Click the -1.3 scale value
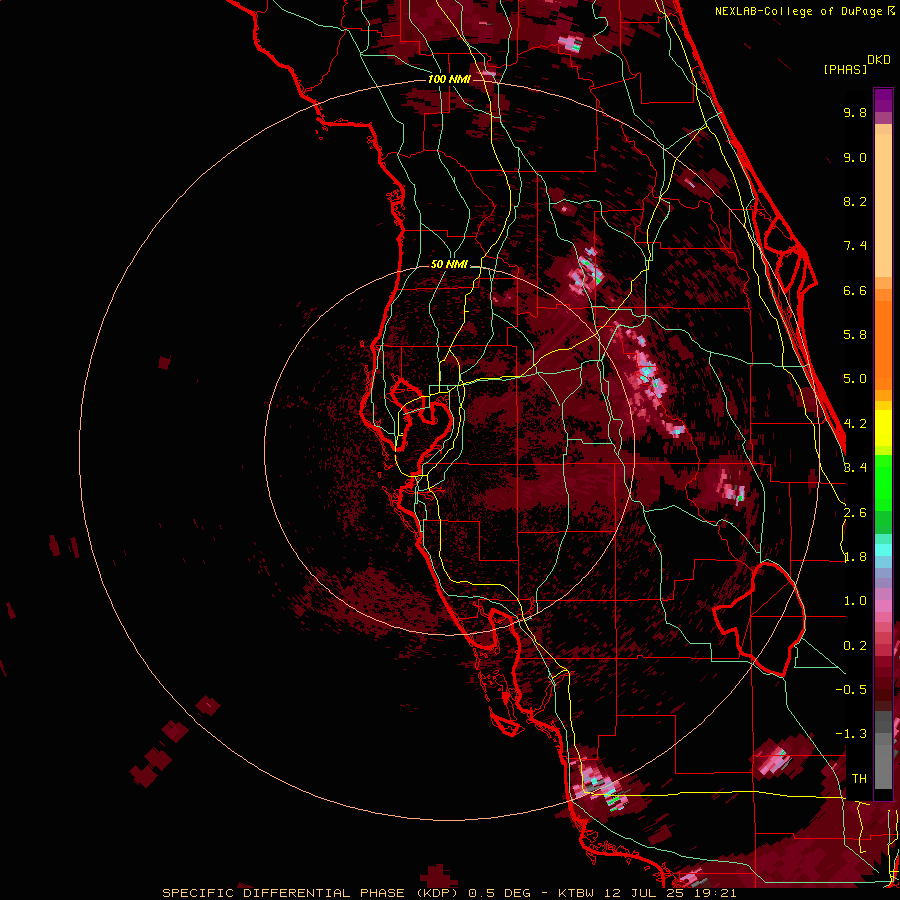The height and width of the screenshot is (900, 900). [x=851, y=734]
